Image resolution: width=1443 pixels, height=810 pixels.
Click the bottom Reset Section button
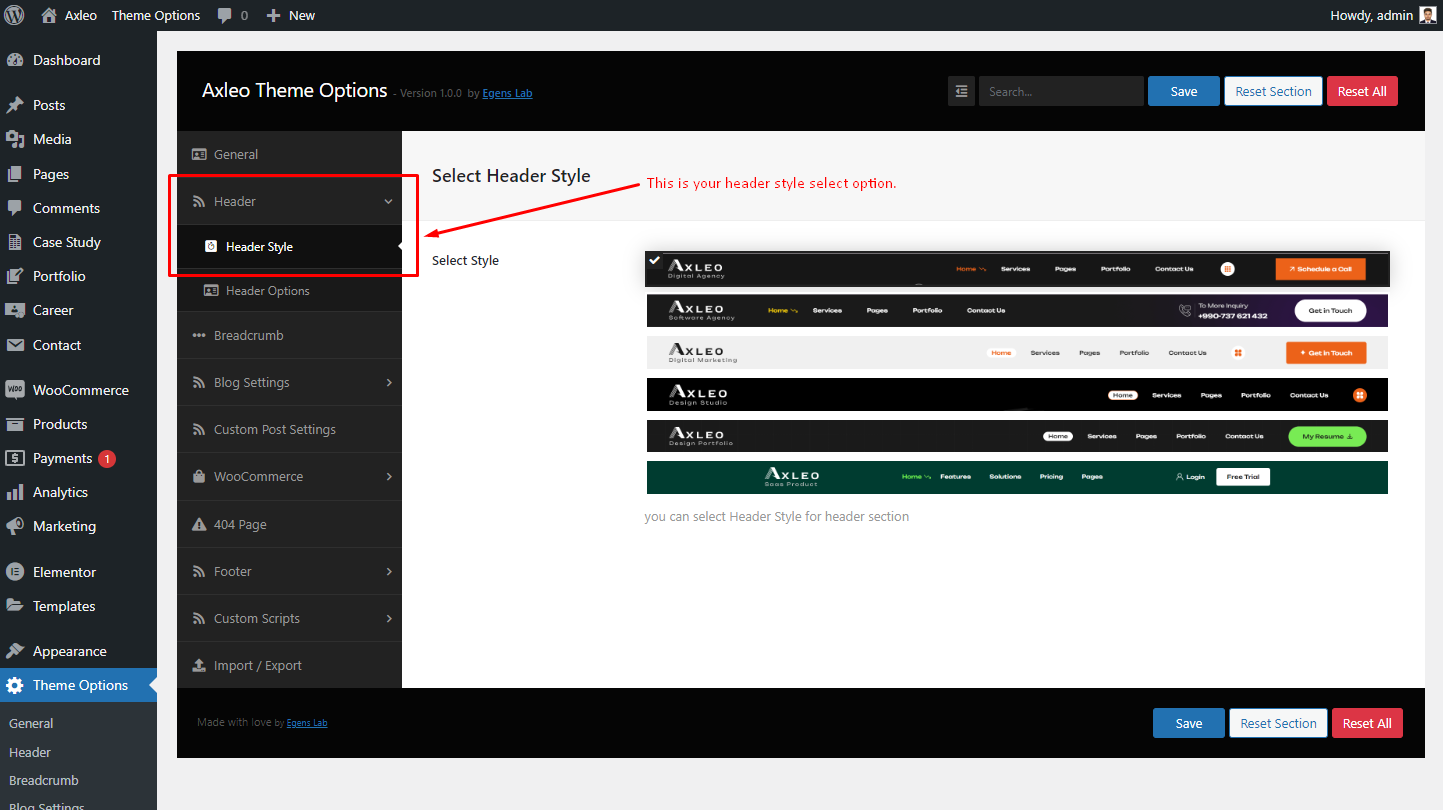click(x=1278, y=723)
